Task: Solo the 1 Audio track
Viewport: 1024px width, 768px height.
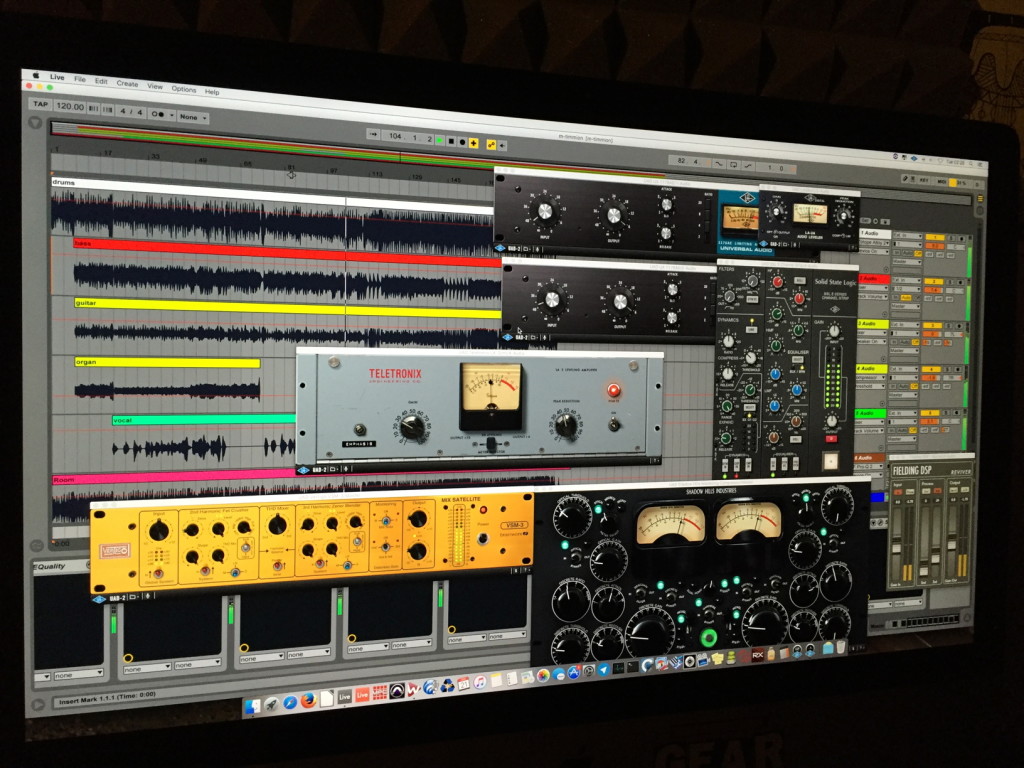Action: pyautogui.click(x=952, y=238)
